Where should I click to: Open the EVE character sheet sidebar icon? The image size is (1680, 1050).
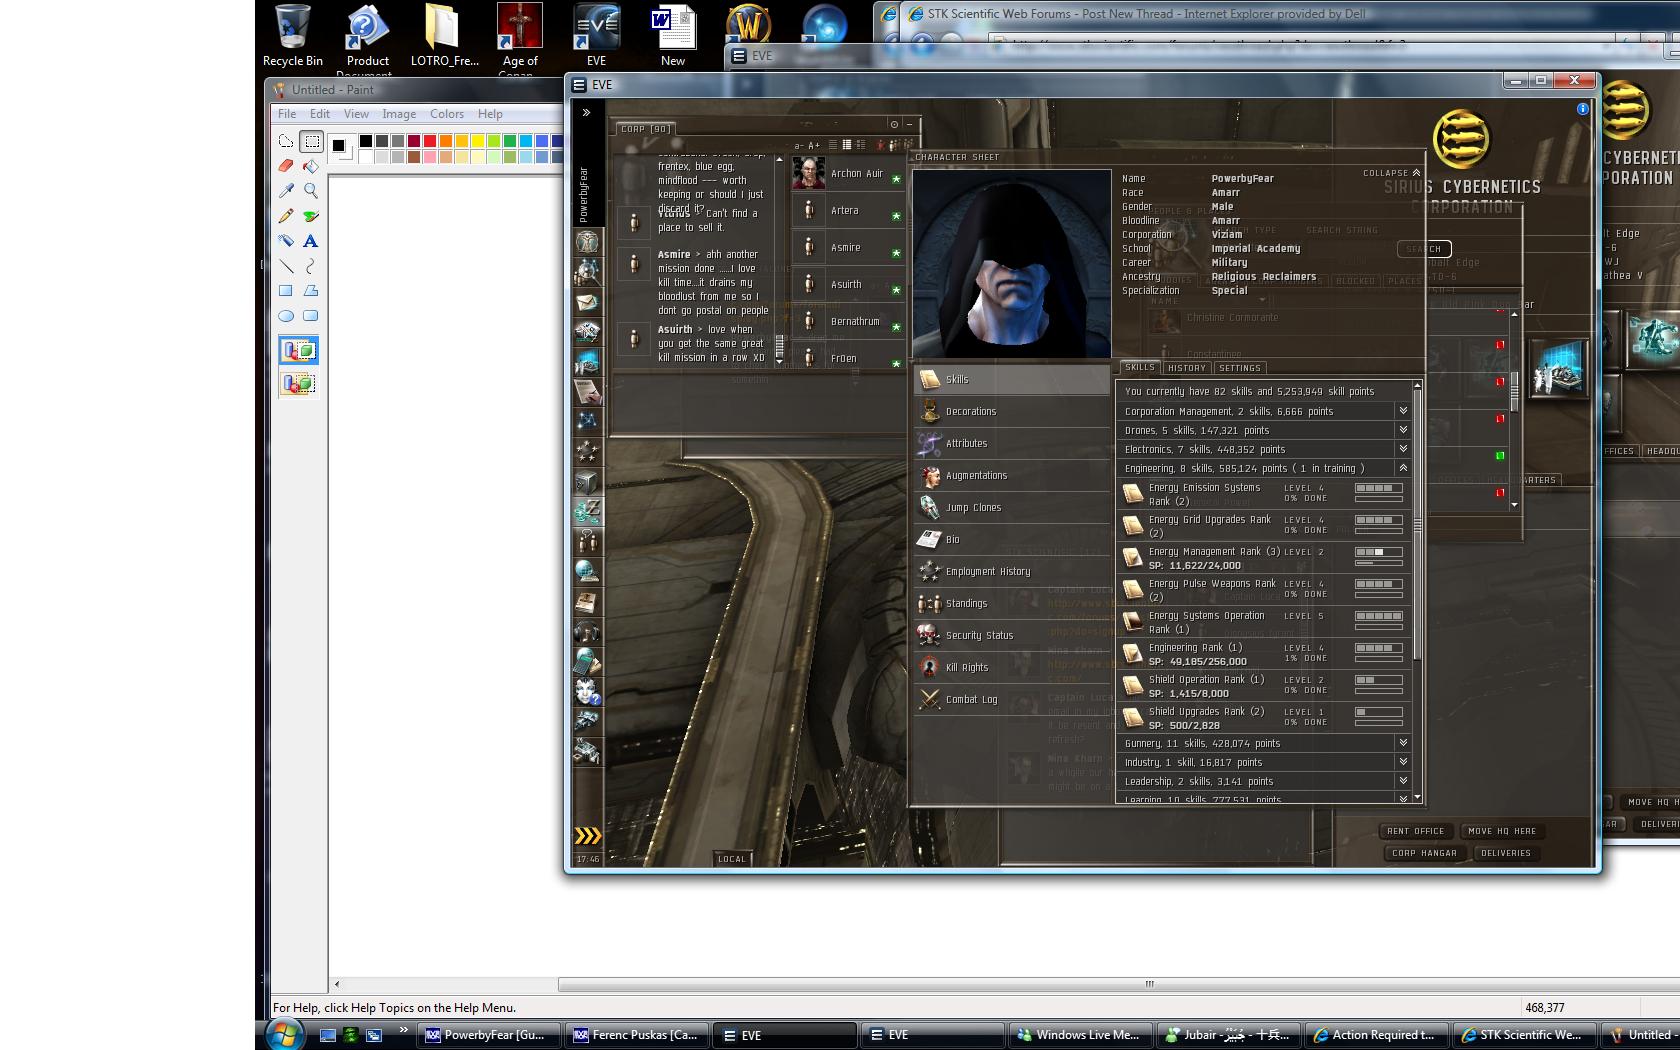point(588,242)
